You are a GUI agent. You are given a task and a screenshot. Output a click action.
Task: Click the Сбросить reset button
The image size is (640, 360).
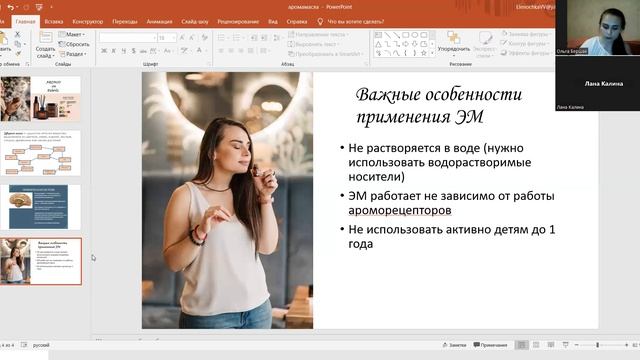click(74, 44)
